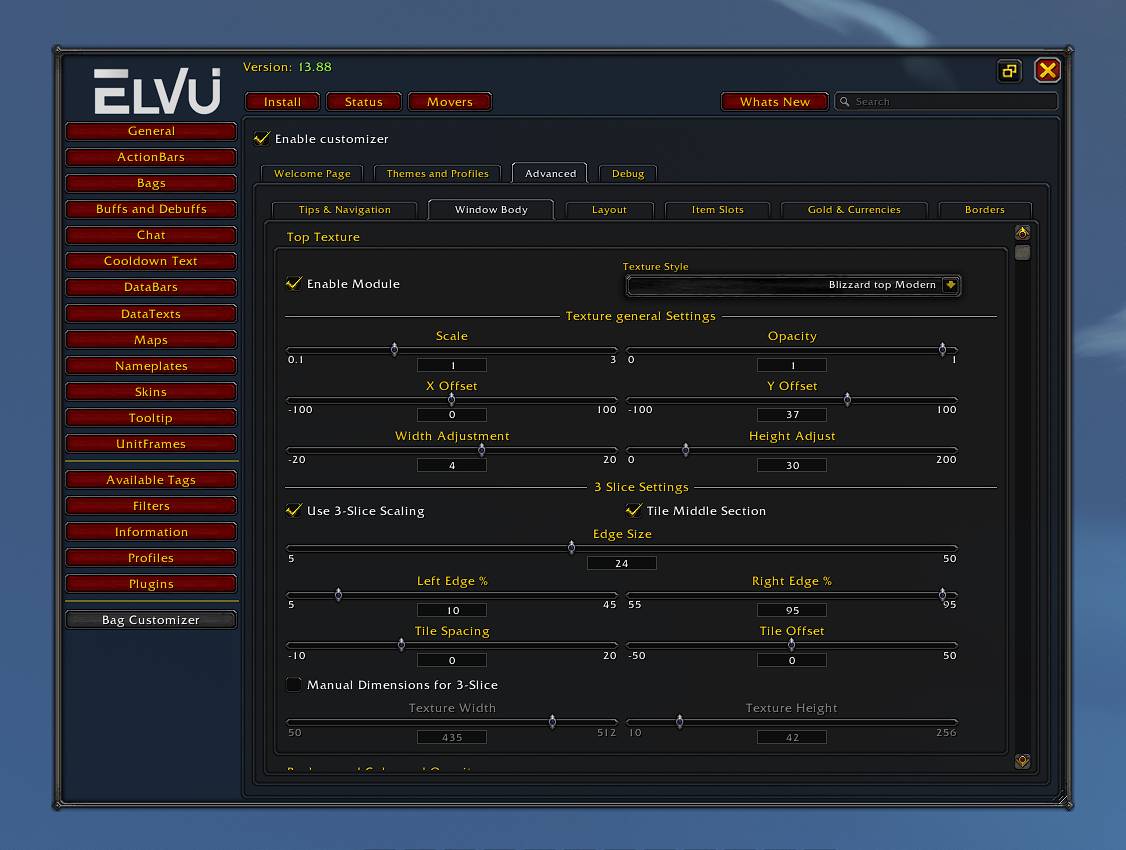This screenshot has height=850, width=1126.
Task: Click the Scale value input box
Action: tap(452, 365)
